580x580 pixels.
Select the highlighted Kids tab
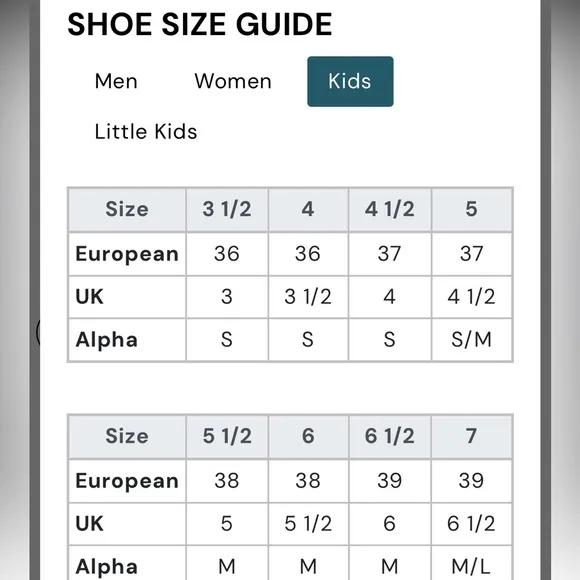point(350,81)
